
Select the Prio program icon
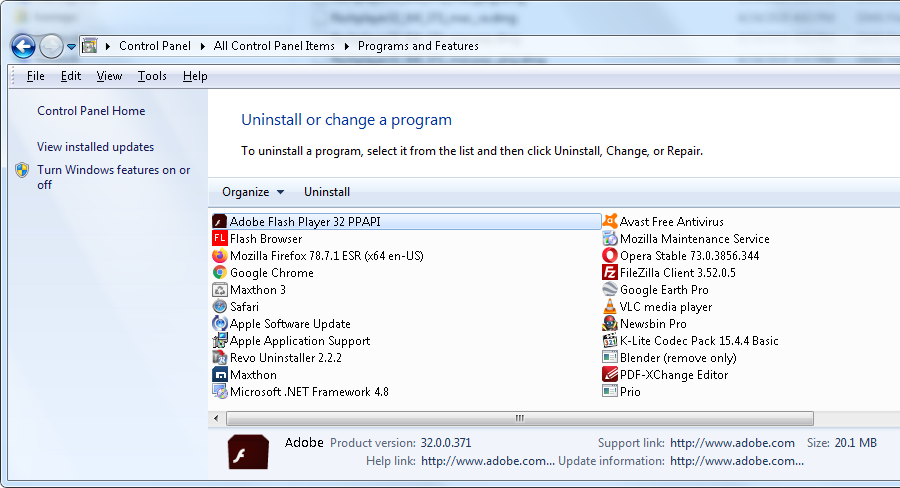click(610, 392)
